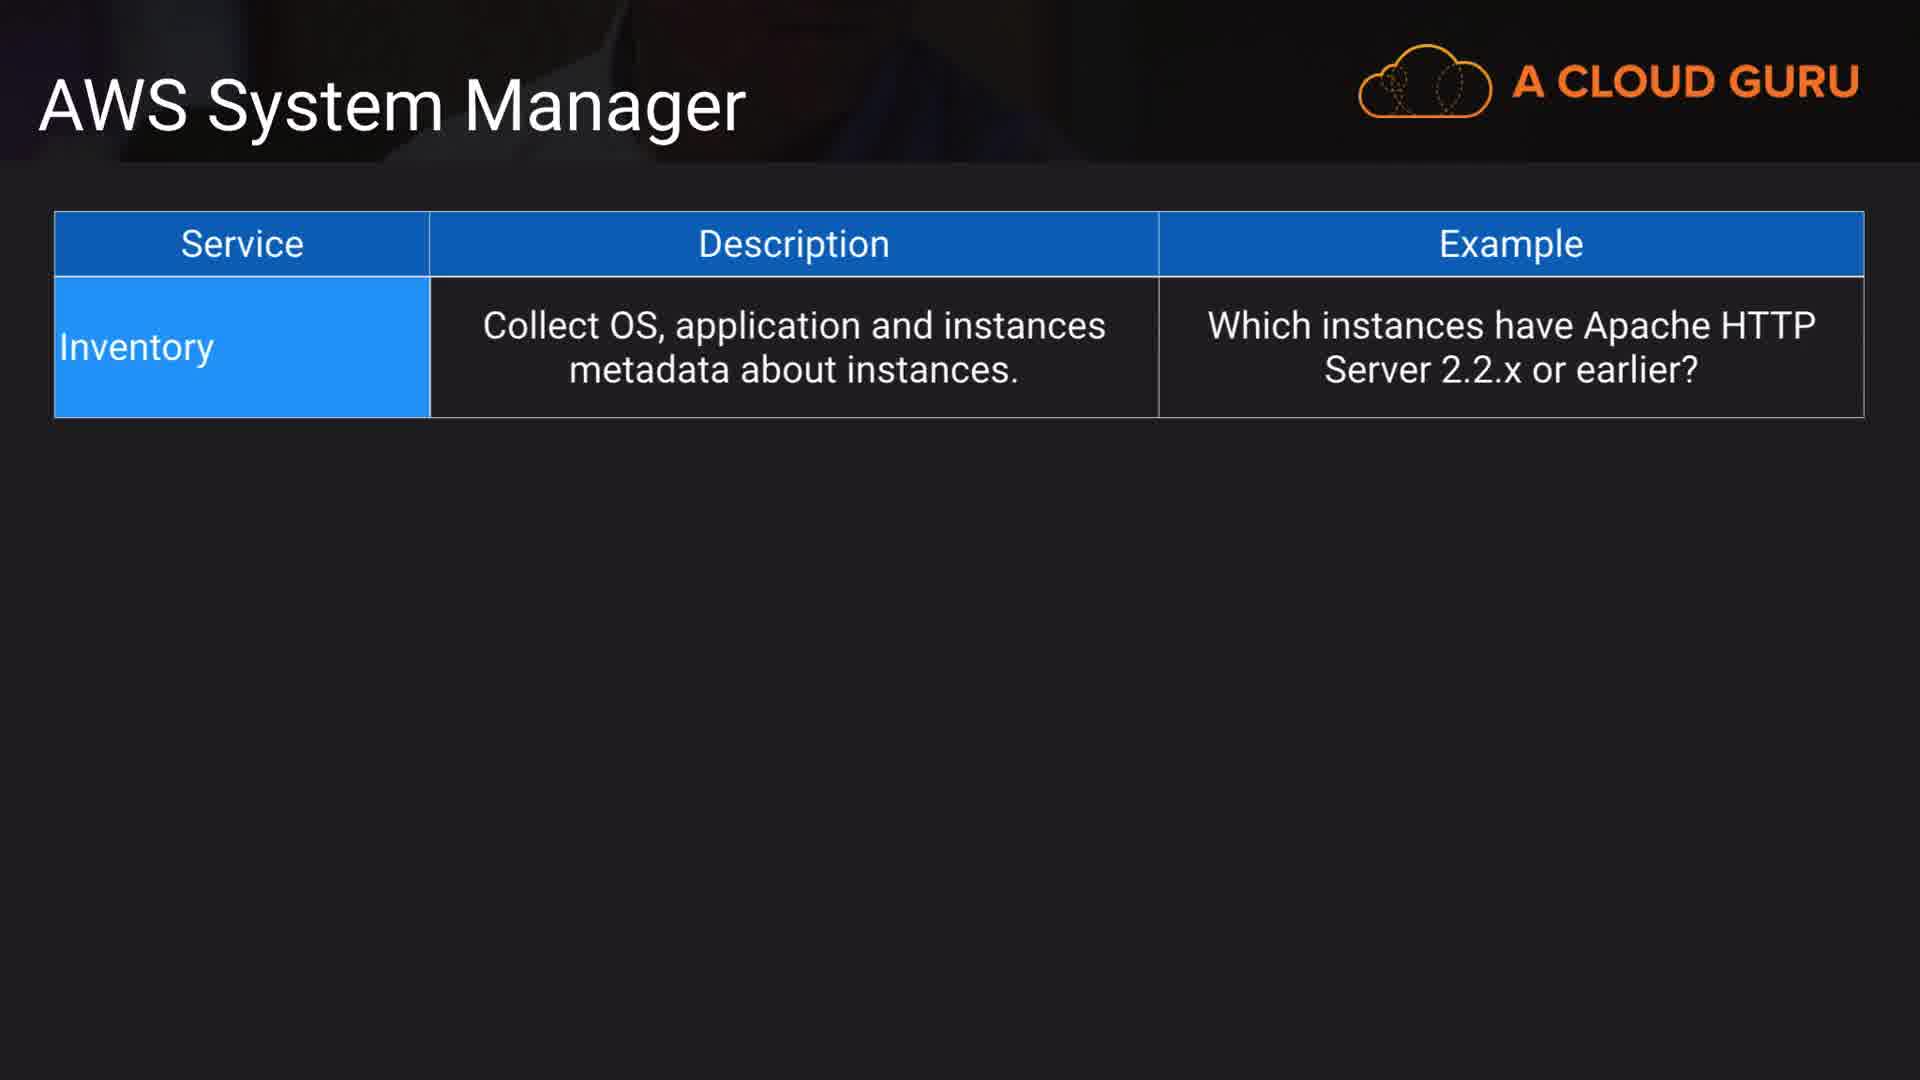Click the word 'Manager' in the title
Image resolution: width=1920 pixels, height=1080 pixels.
(x=604, y=106)
